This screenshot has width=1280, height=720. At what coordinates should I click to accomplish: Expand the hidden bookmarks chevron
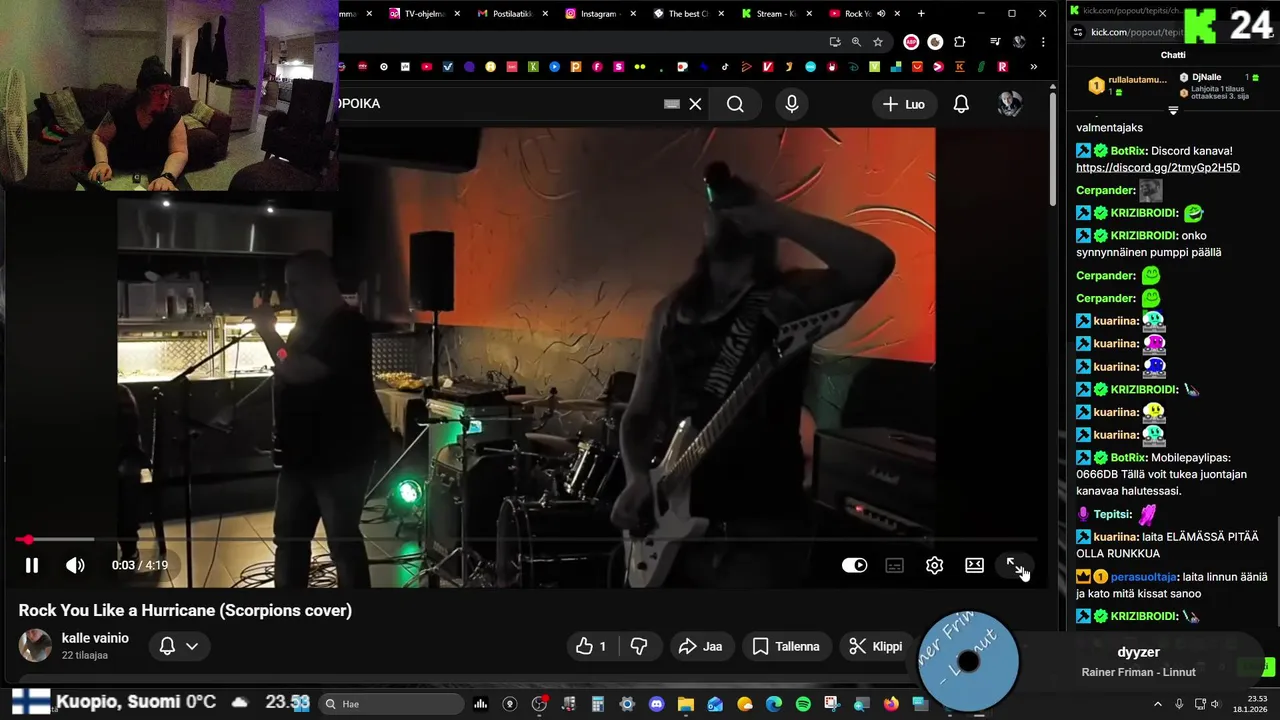pyautogui.click(x=1033, y=67)
